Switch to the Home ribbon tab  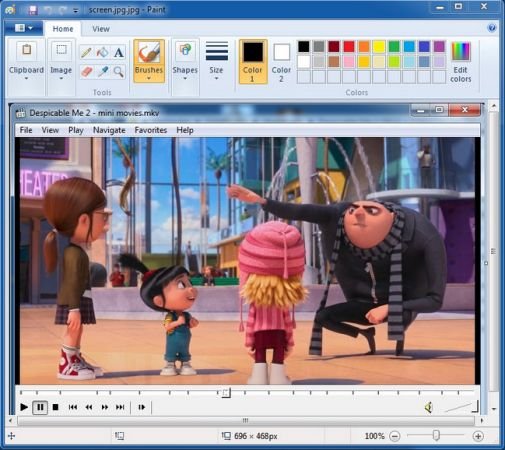pyautogui.click(x=63, y=29)
